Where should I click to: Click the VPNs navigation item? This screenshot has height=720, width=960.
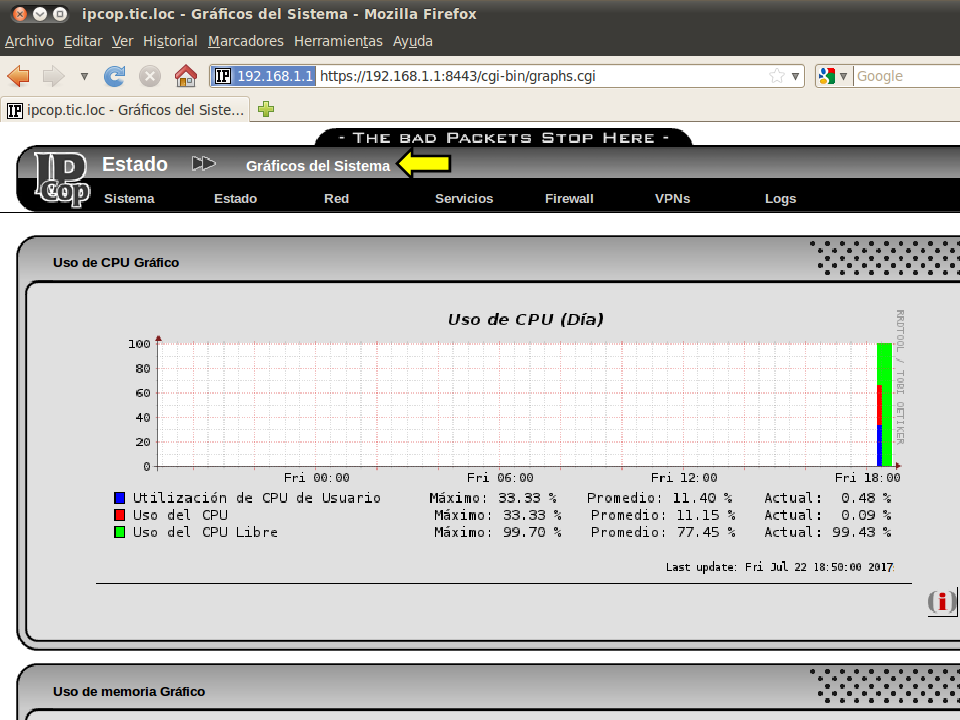tap(672, 198)
